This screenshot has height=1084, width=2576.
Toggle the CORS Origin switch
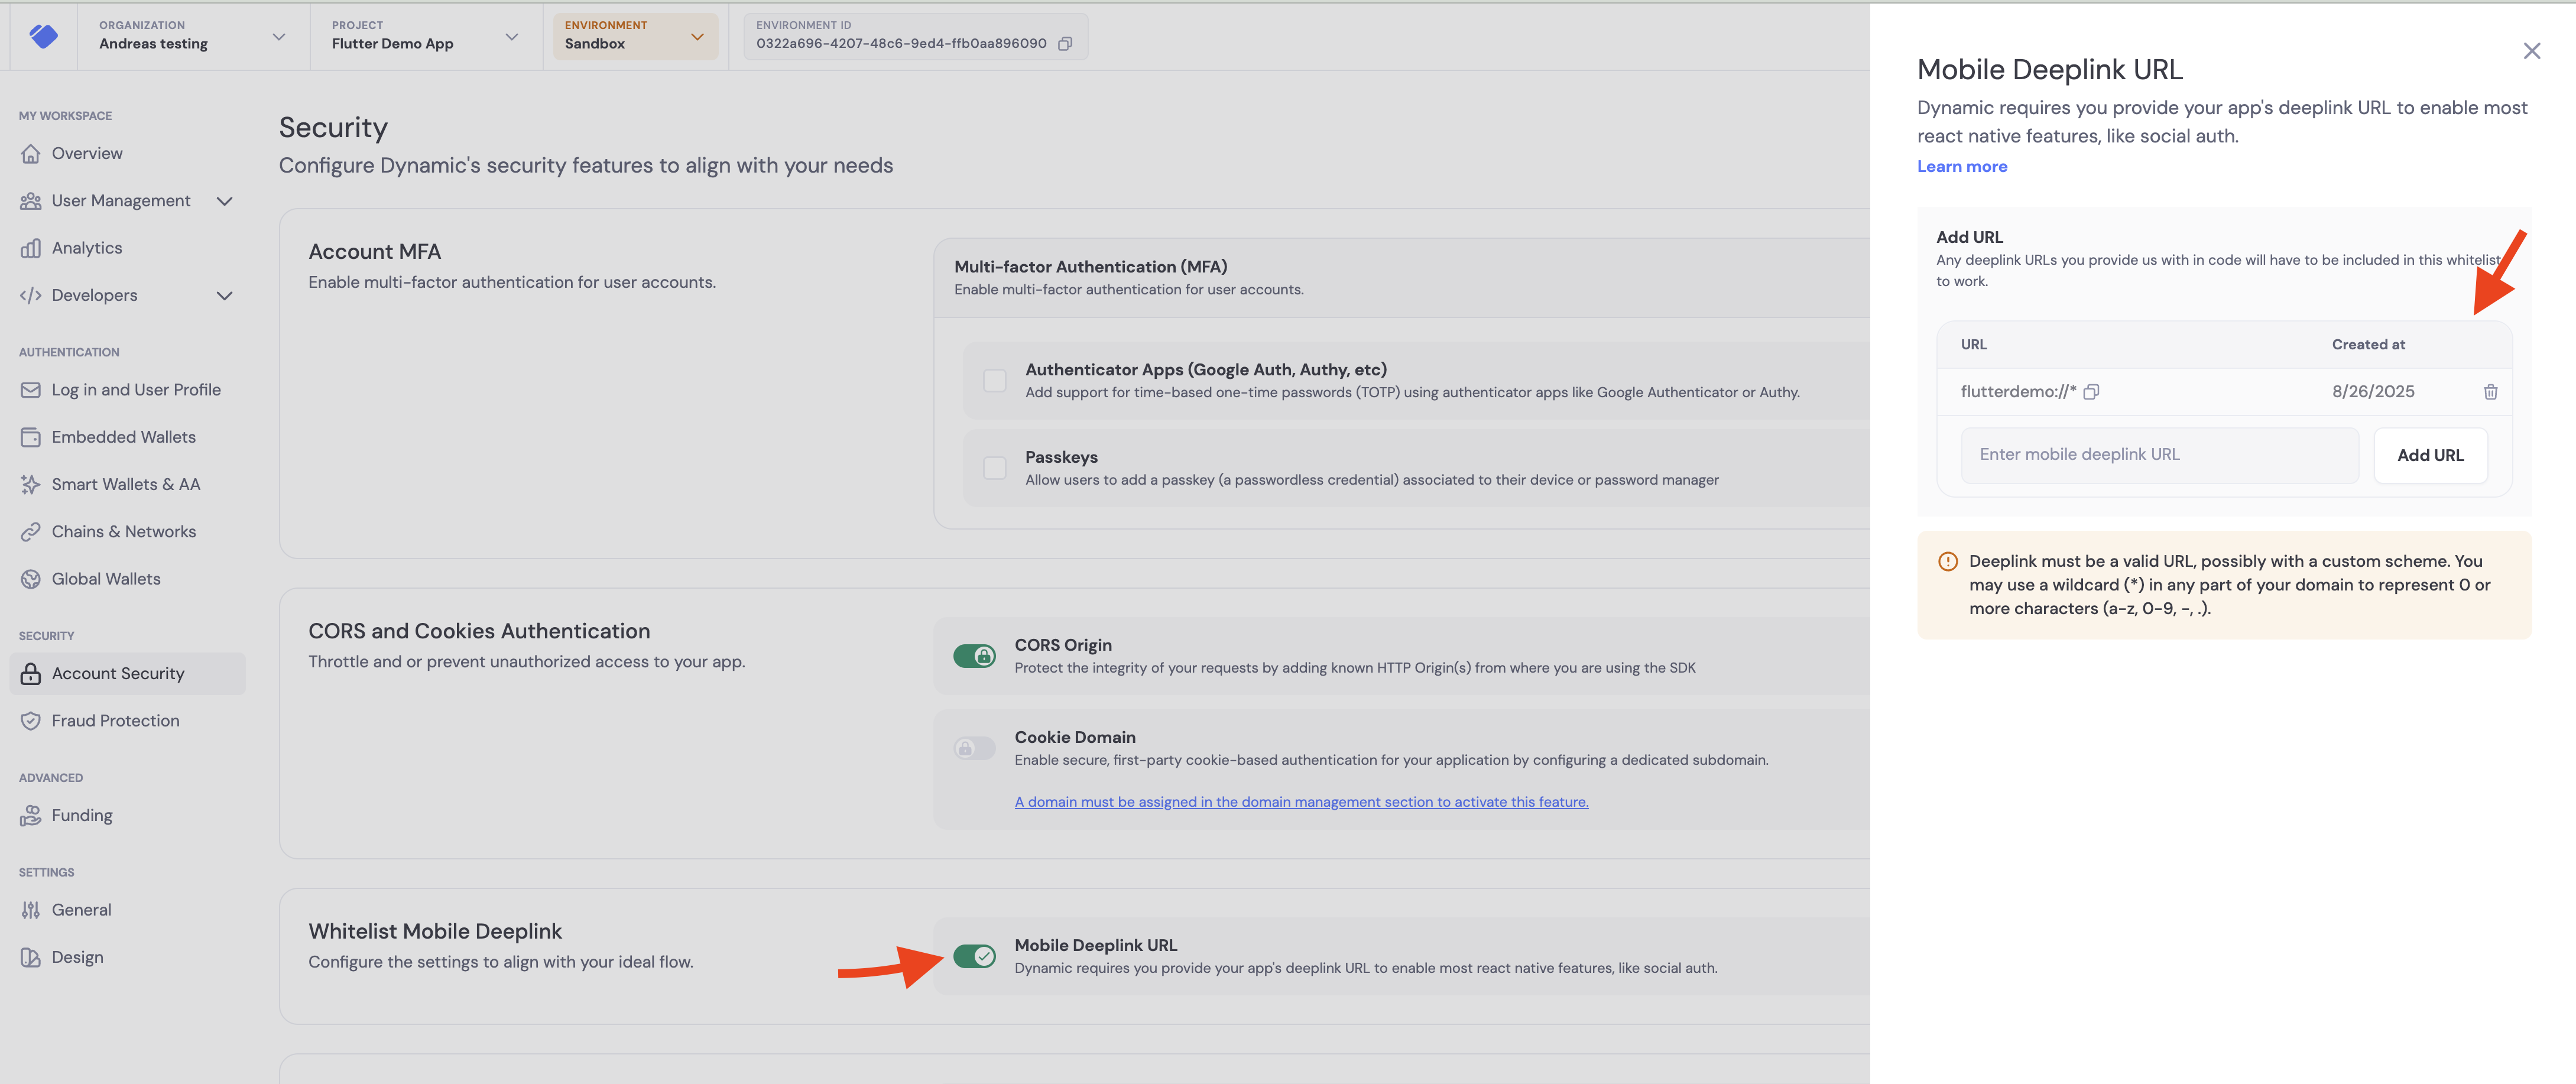974,656
